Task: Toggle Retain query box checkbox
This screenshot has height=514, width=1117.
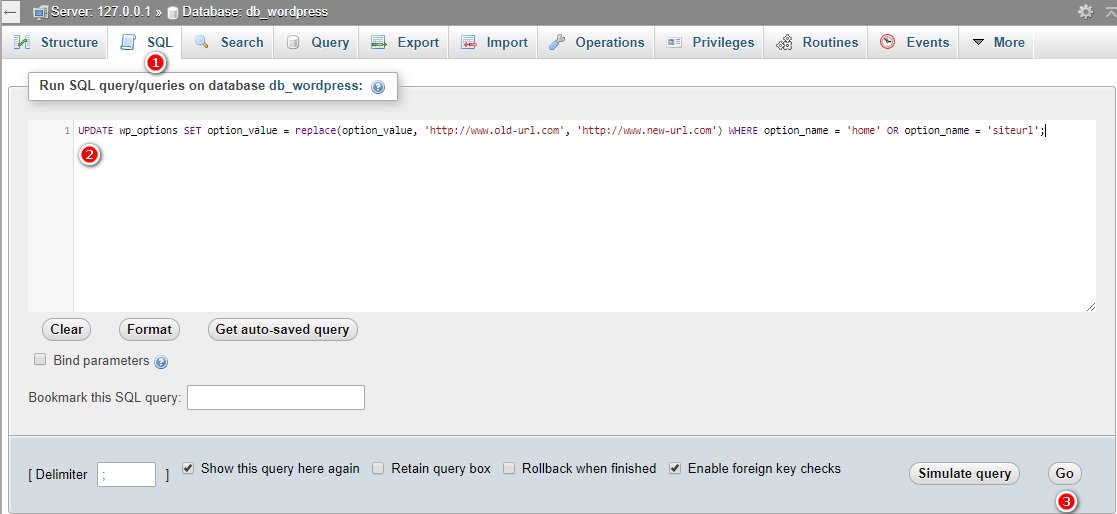Action: (378, 468)
